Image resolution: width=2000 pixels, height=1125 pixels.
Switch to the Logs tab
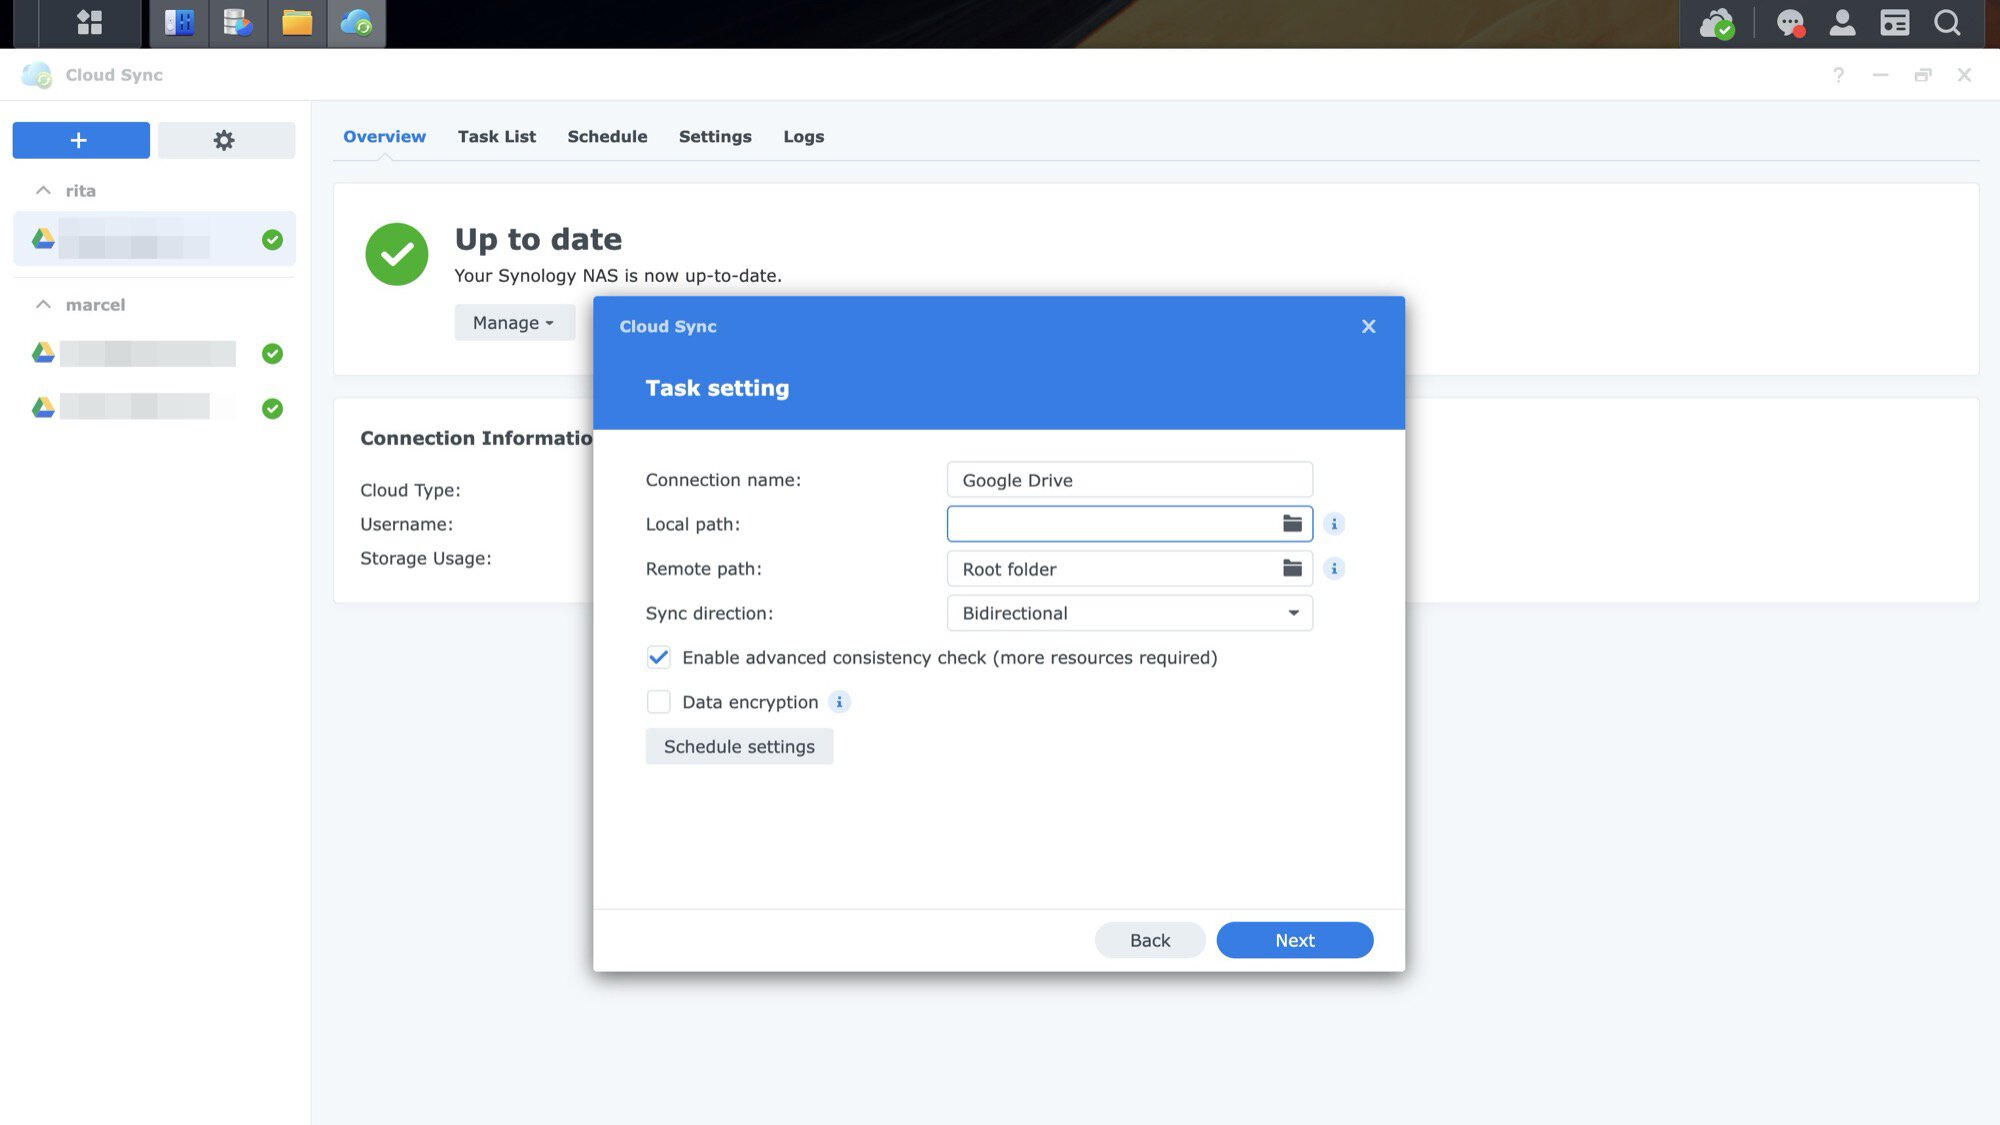(803, 137)
